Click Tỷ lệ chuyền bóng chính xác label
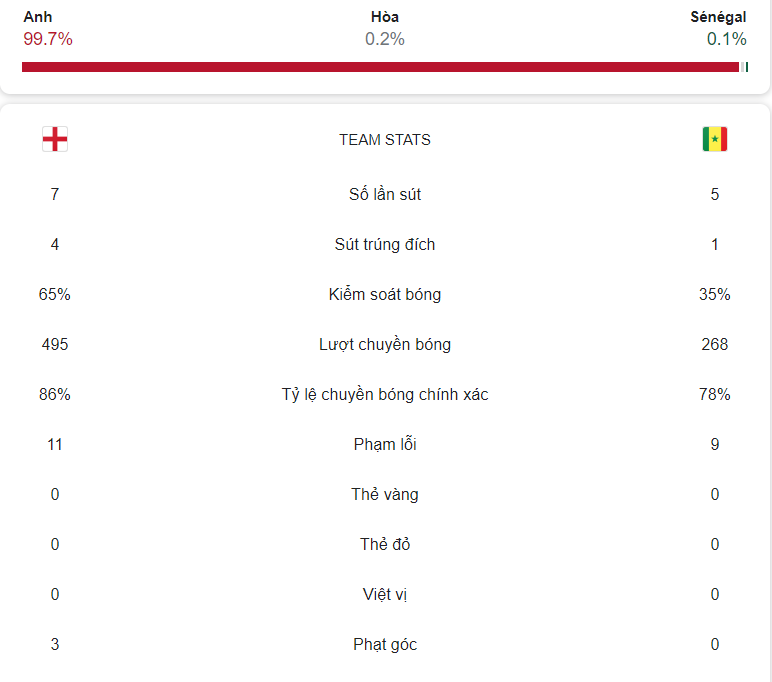The width and height of the screenshot is (772, 682). (385, 394)
